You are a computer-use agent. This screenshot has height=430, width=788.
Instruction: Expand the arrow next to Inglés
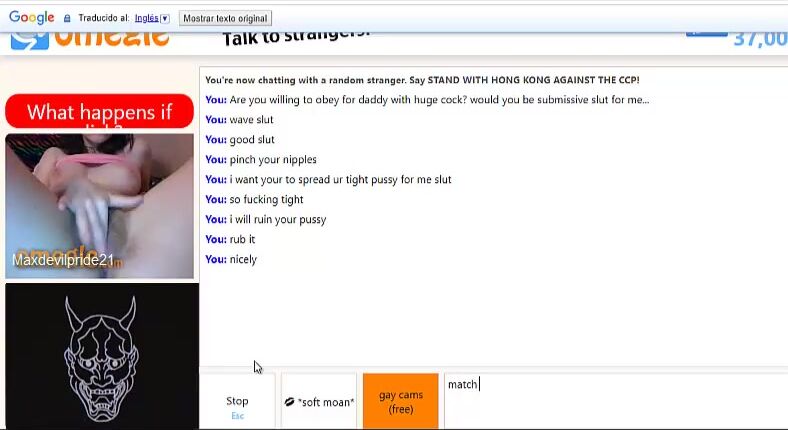(x=165, y=19)
